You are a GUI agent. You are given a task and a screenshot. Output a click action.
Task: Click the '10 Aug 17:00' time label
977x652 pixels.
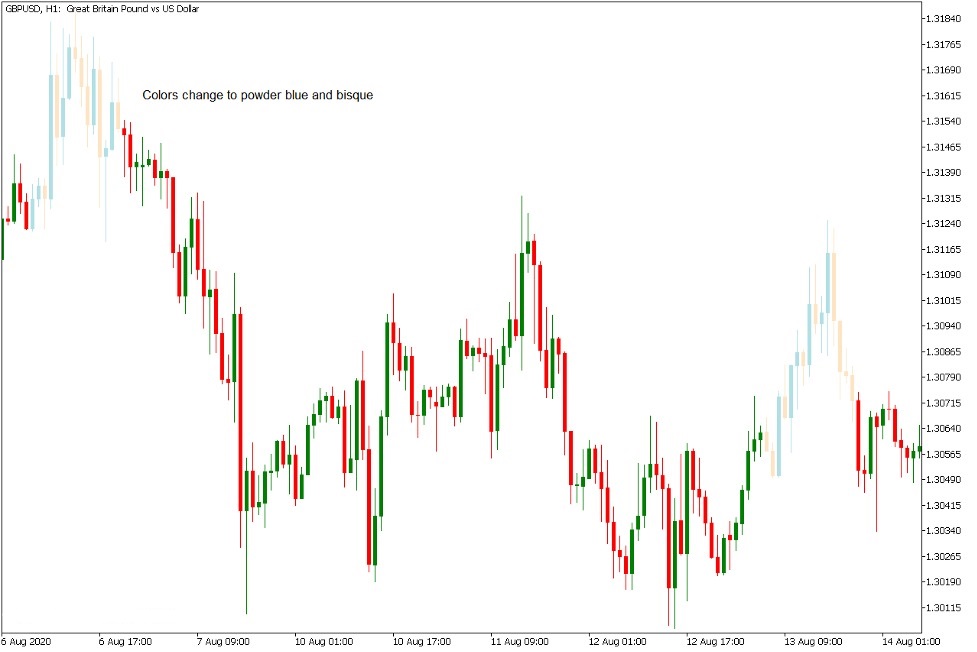click(x=422, y=641)
